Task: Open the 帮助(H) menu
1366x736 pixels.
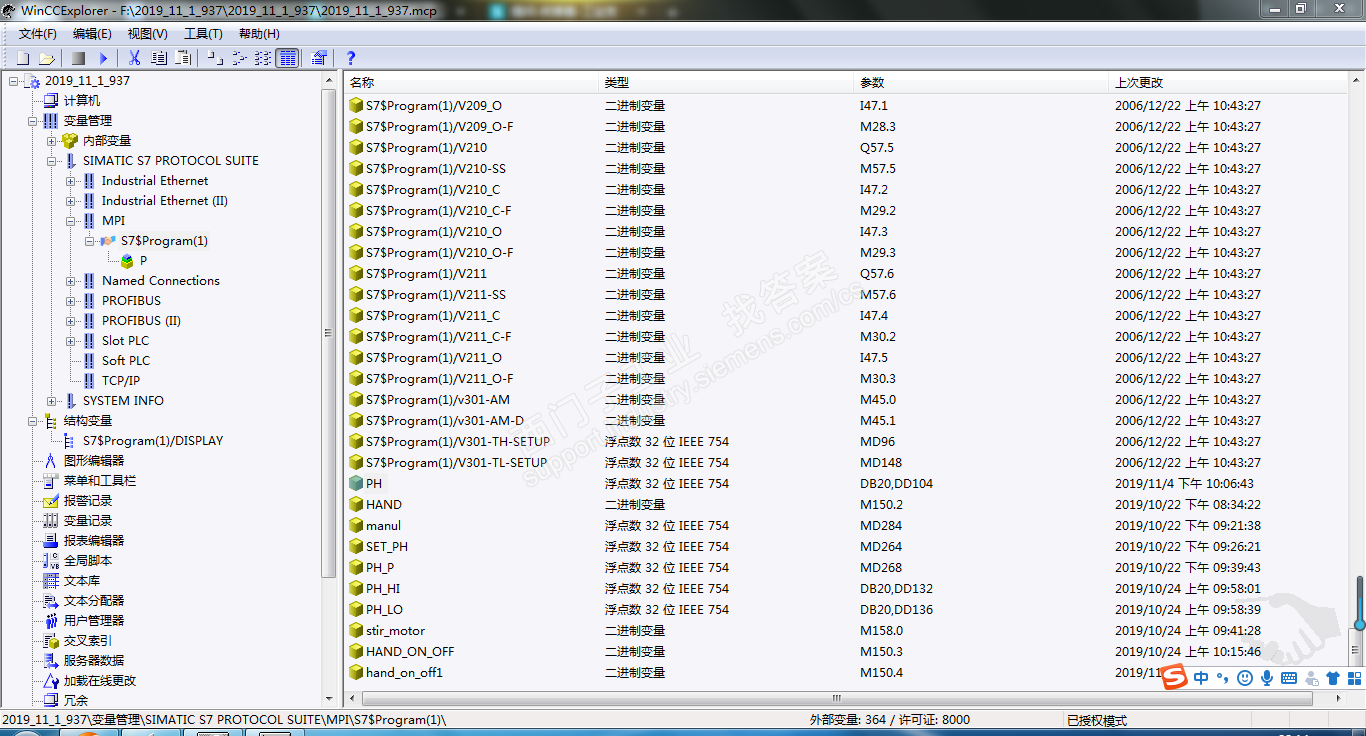Action: 259,34
